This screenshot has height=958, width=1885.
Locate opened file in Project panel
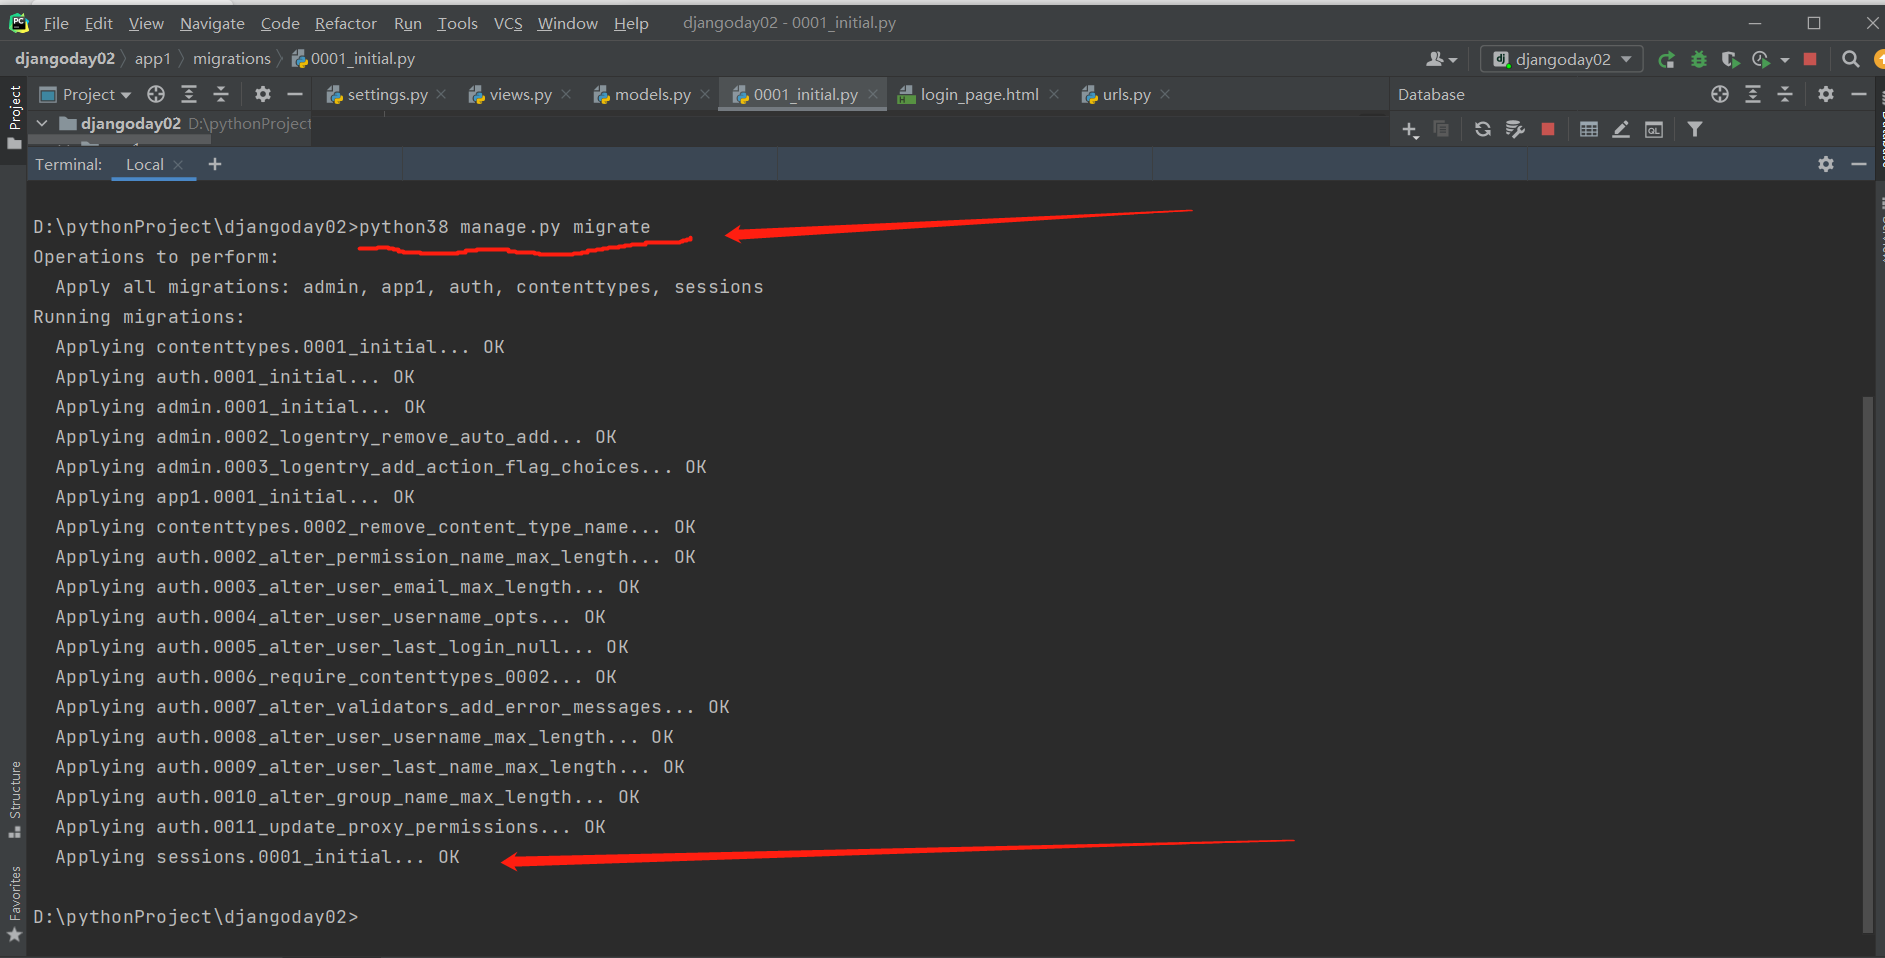tap(156, 94)
